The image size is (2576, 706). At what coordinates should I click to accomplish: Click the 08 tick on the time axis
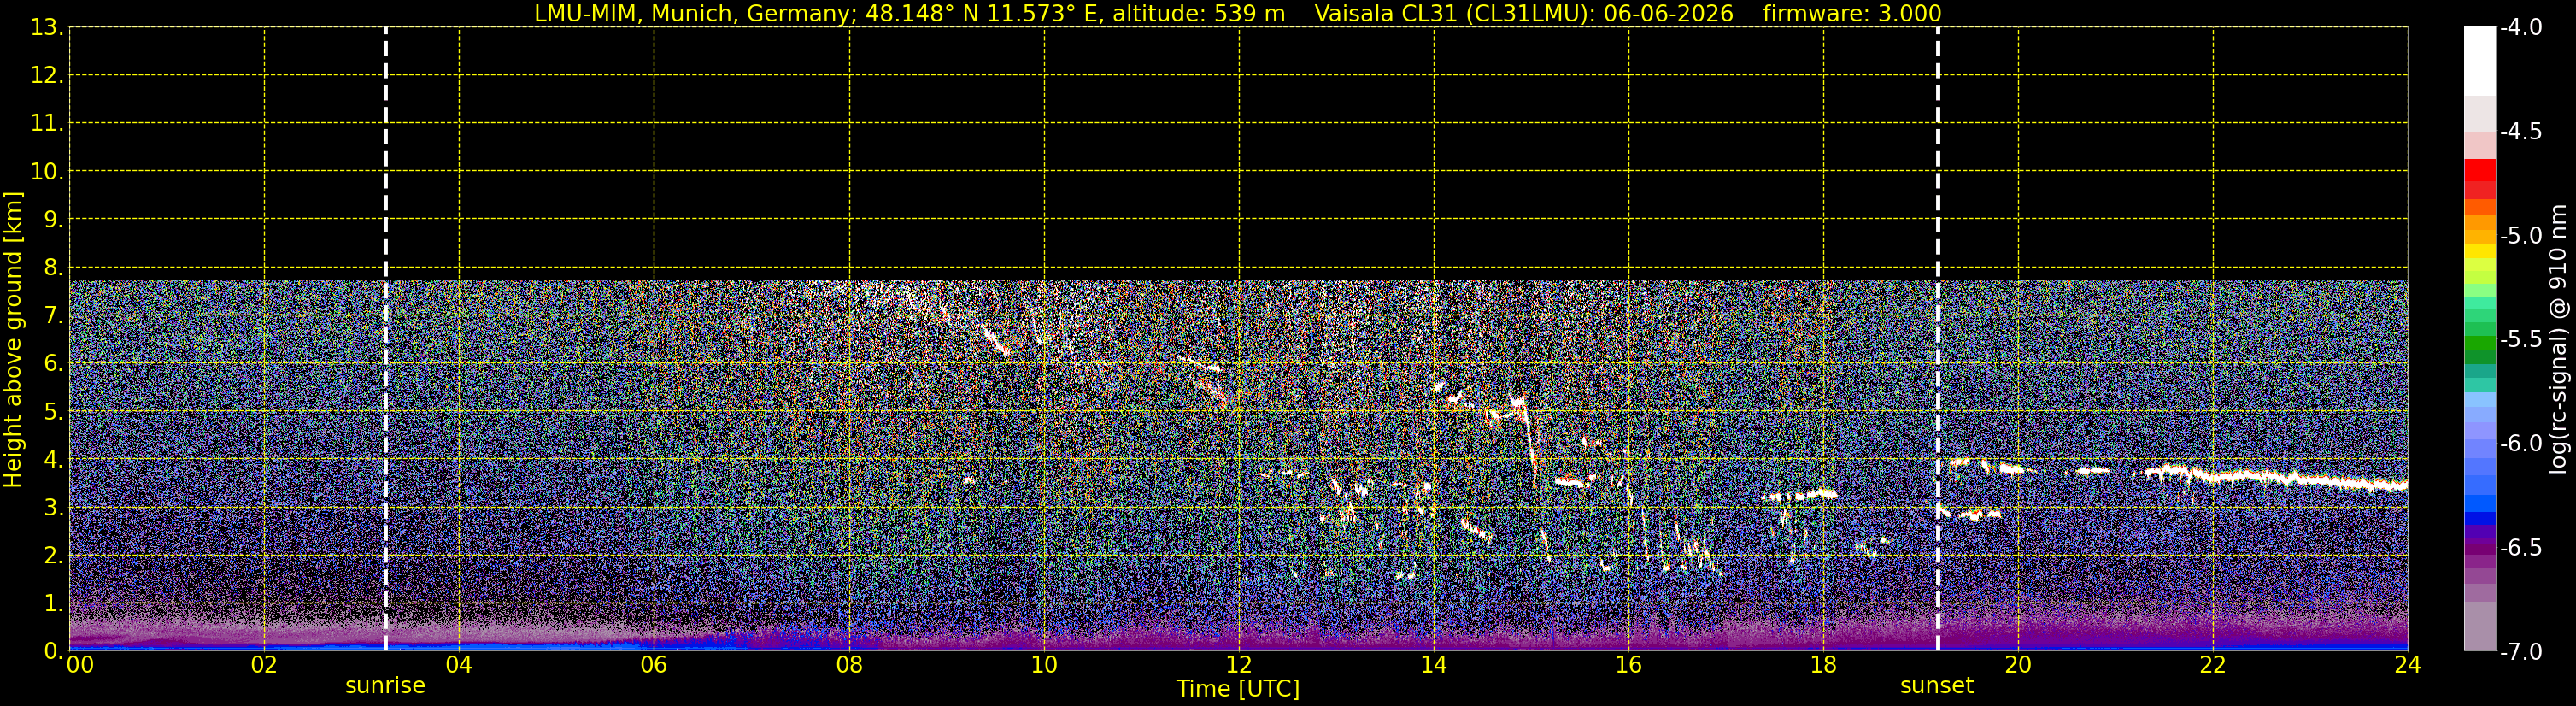(849, 665)
